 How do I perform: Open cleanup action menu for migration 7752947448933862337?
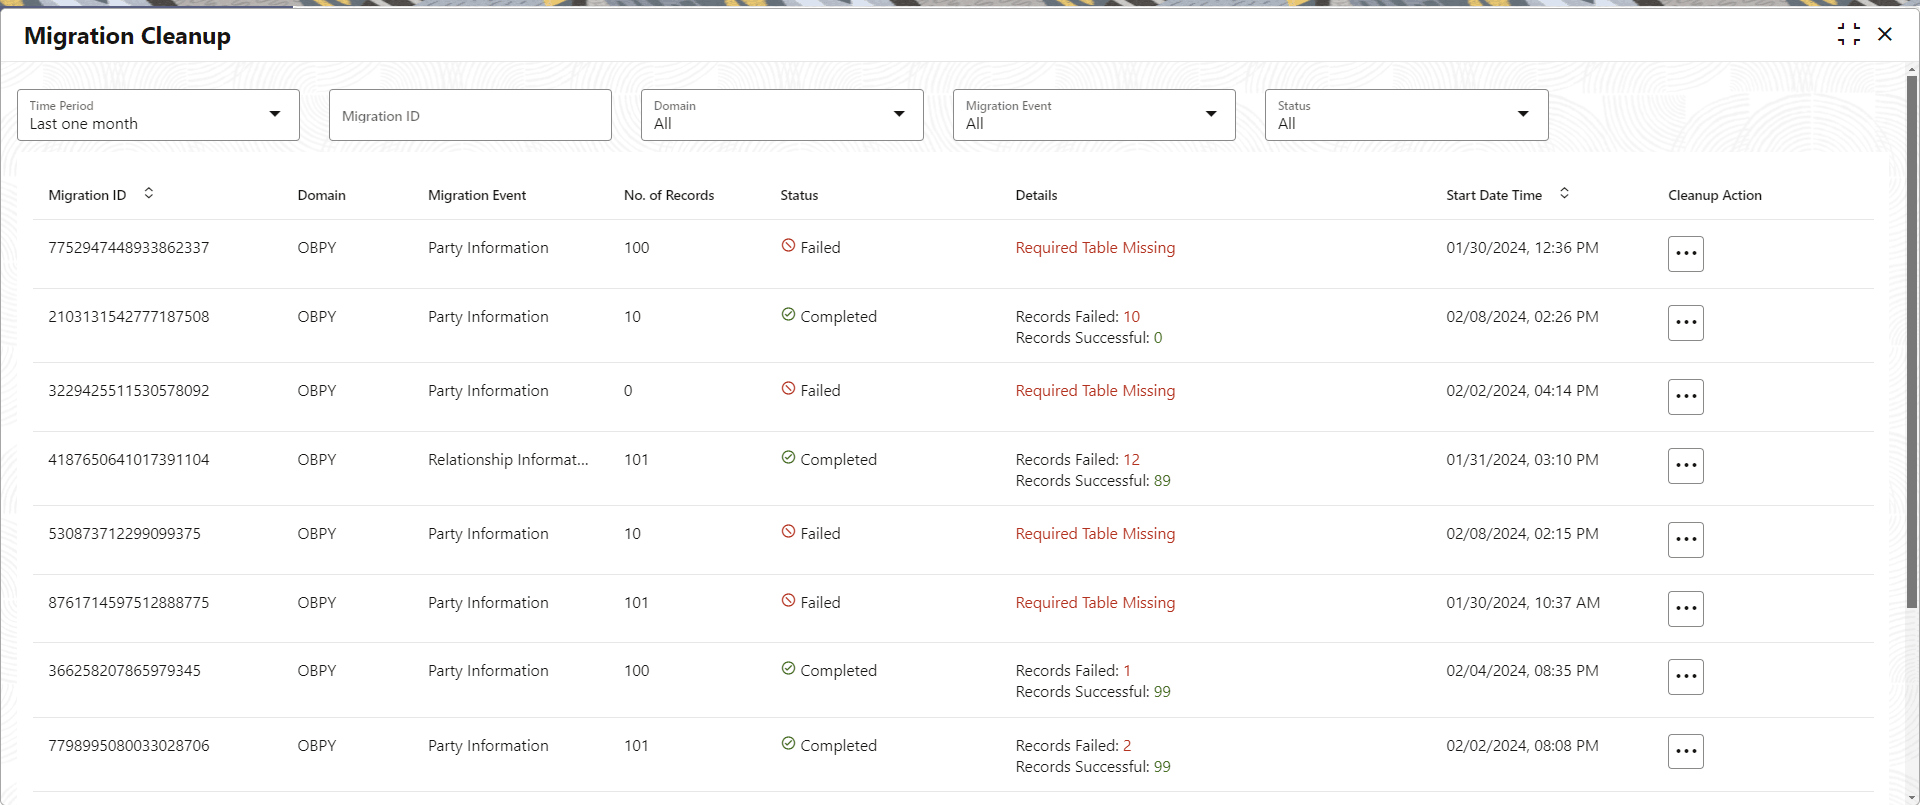tap(1685, 254)
